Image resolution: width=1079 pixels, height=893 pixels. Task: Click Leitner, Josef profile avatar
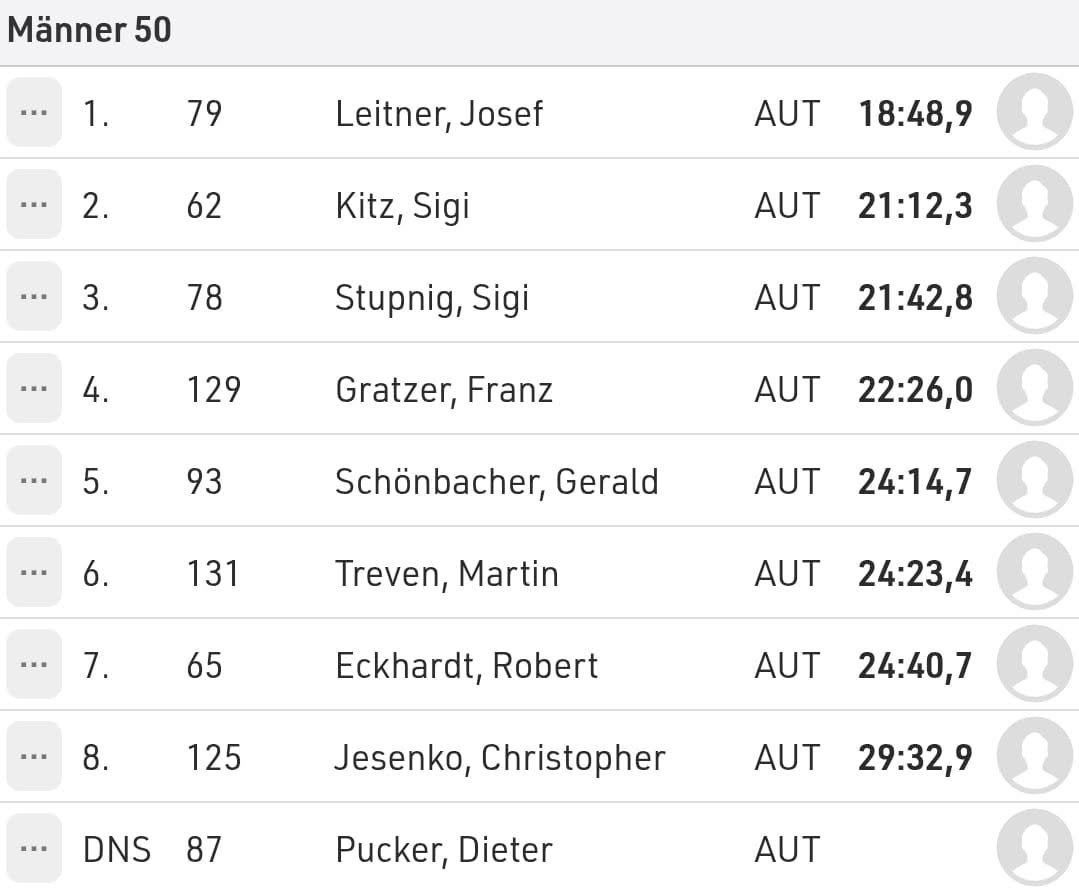coord(1035,111)
